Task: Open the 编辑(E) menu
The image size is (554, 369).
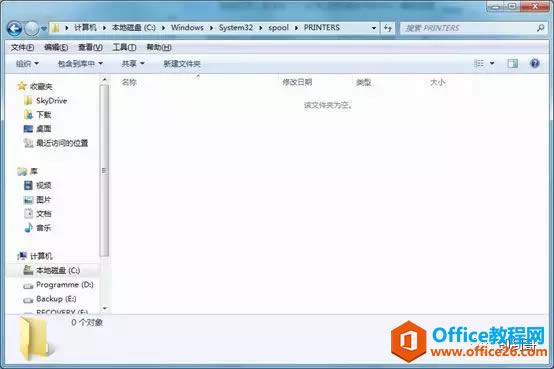Action: (x=56, y=47)
